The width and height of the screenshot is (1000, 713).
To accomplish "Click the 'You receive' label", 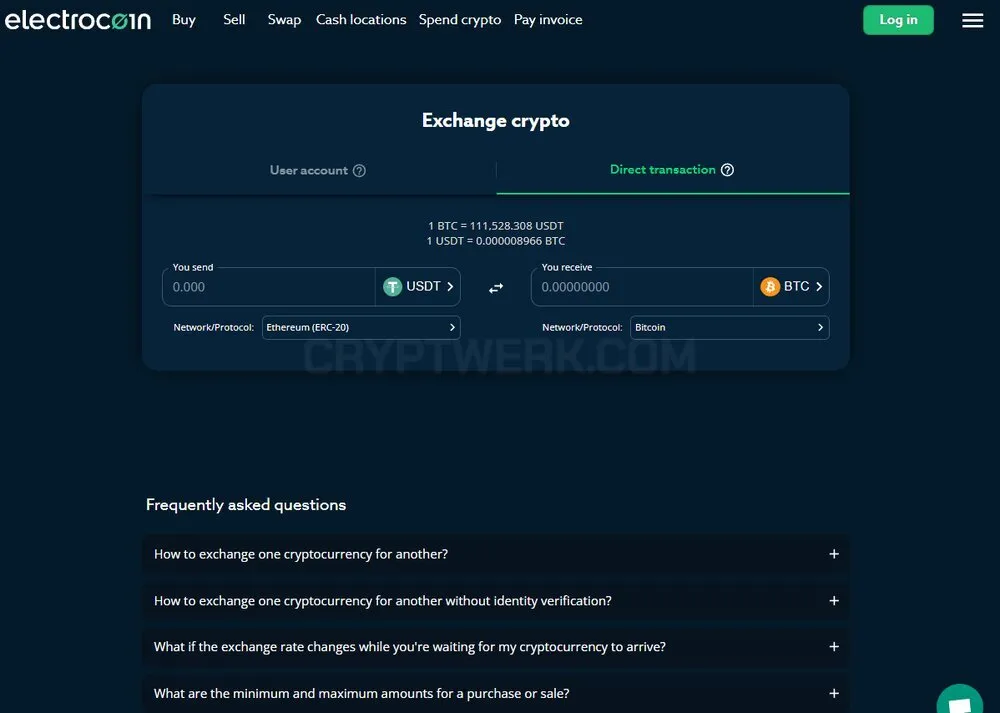I will click(x=566, y=267).
